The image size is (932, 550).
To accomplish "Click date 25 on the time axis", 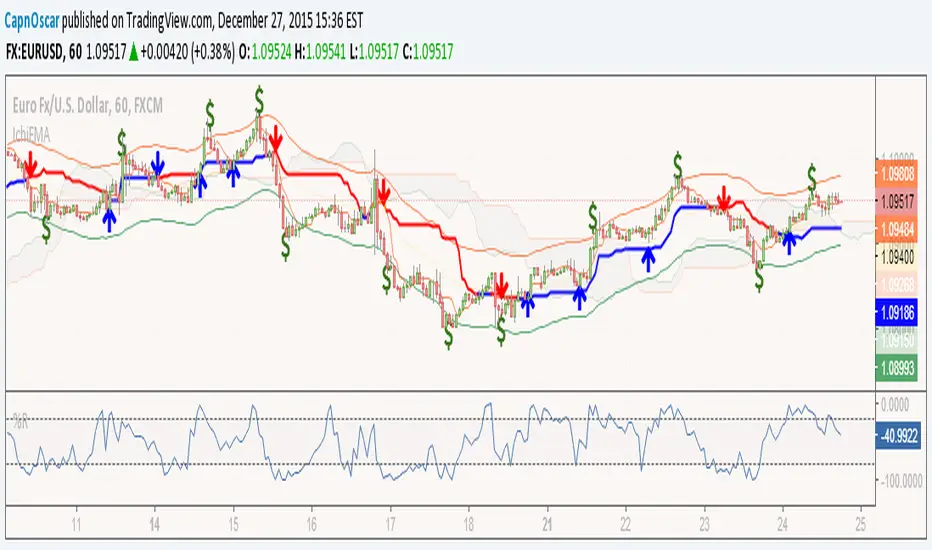I will click(861, 524).
